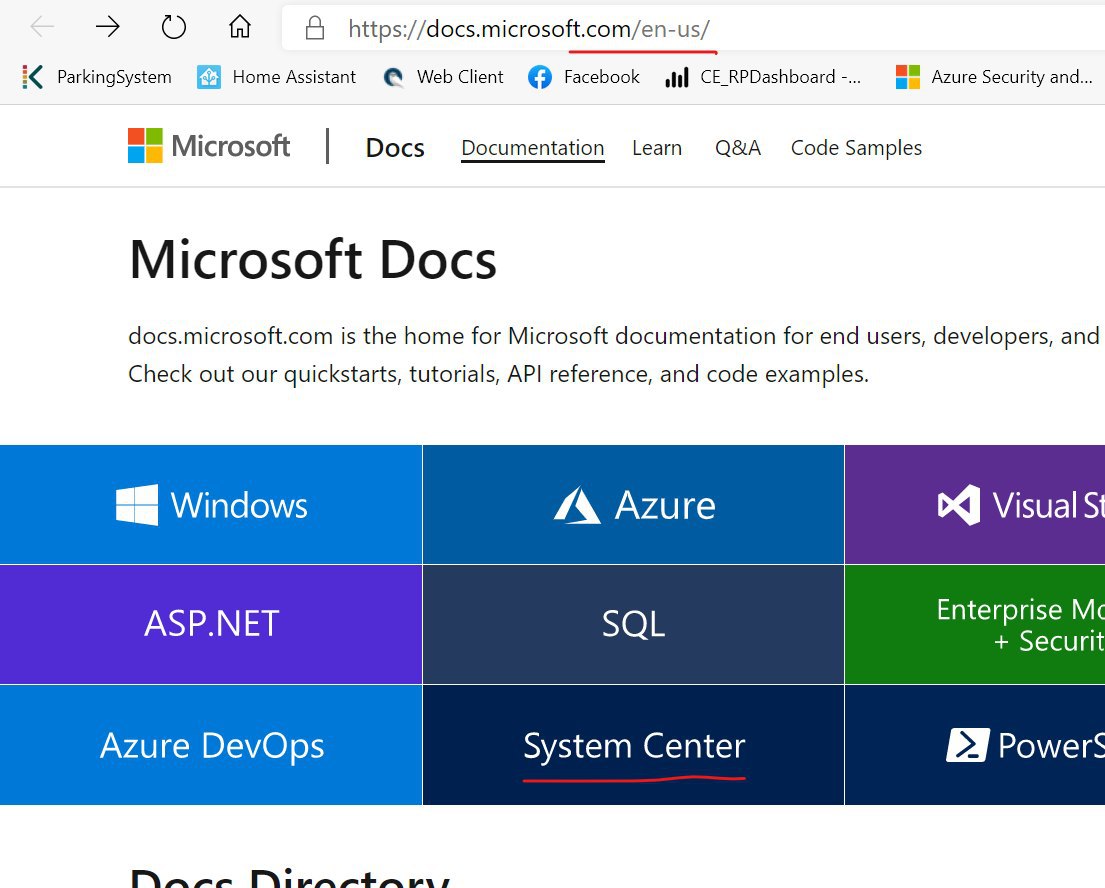Open the CE_RPDashboard bookmark
This screenshot has width=1105, height=888.
coord(763,77)
